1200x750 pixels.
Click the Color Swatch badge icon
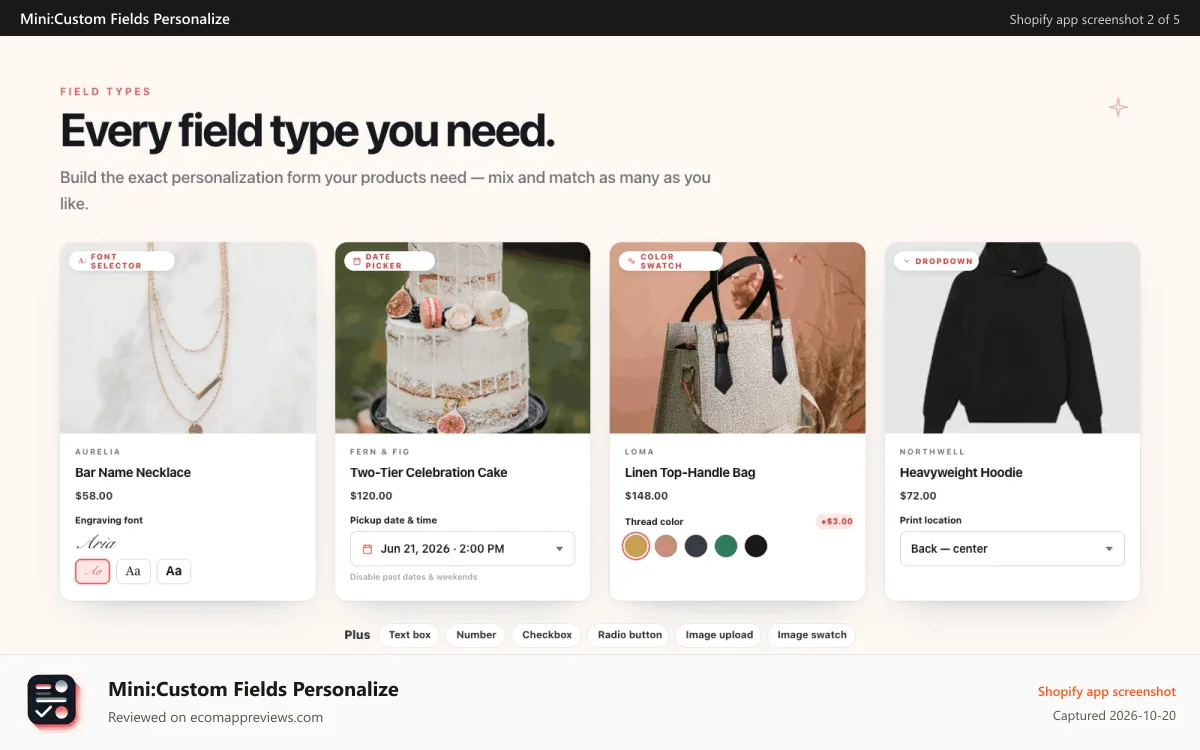[631, 261]
